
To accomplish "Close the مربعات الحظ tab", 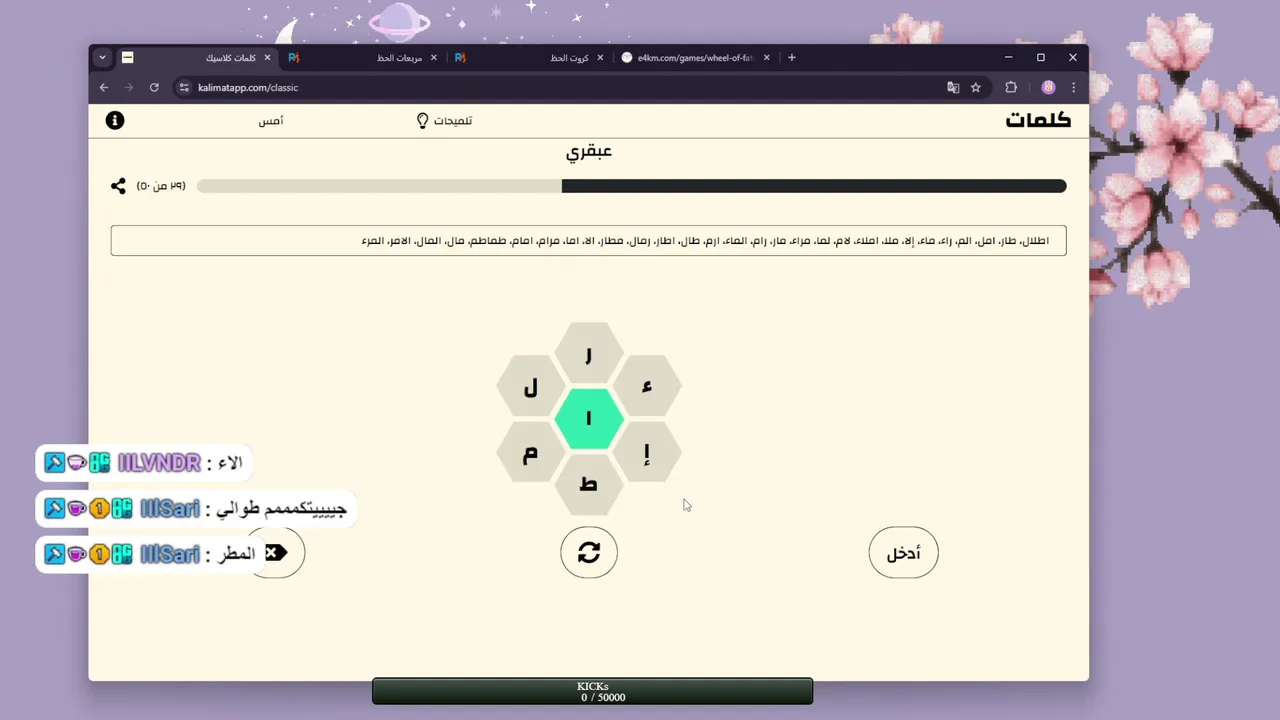I will [x=433, y=58].
